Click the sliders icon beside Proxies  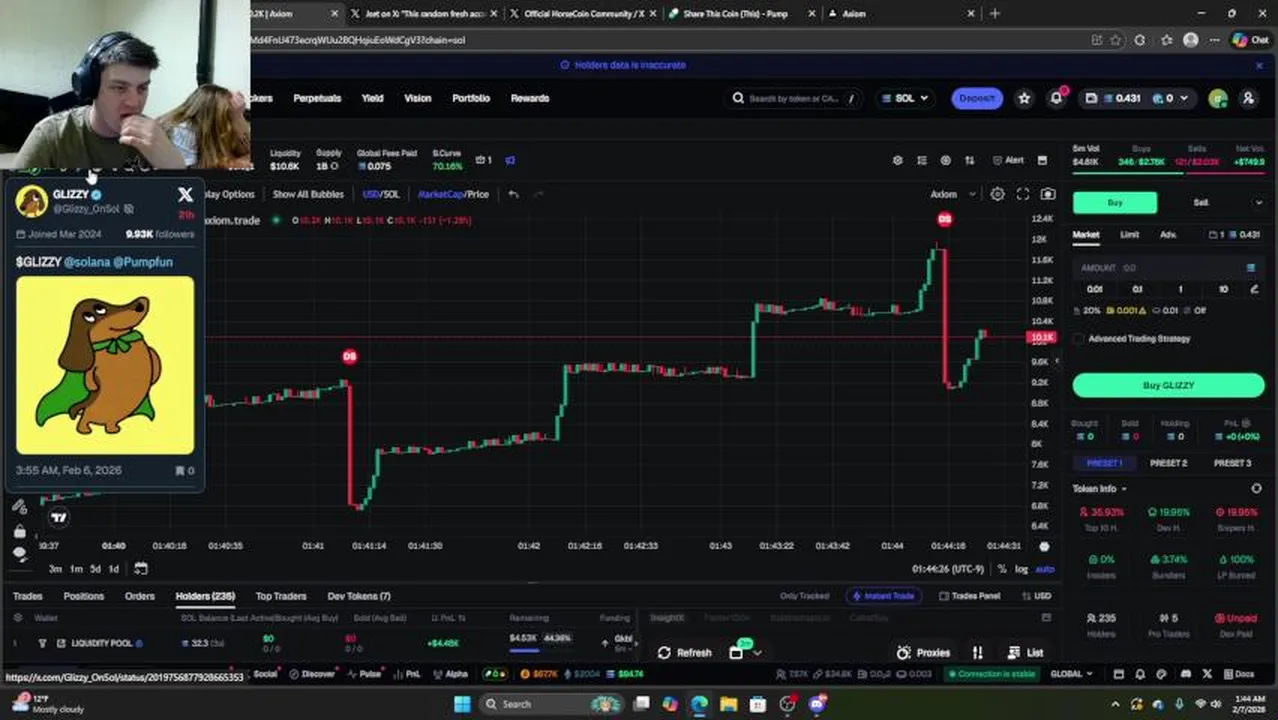[x=977, y=652]
